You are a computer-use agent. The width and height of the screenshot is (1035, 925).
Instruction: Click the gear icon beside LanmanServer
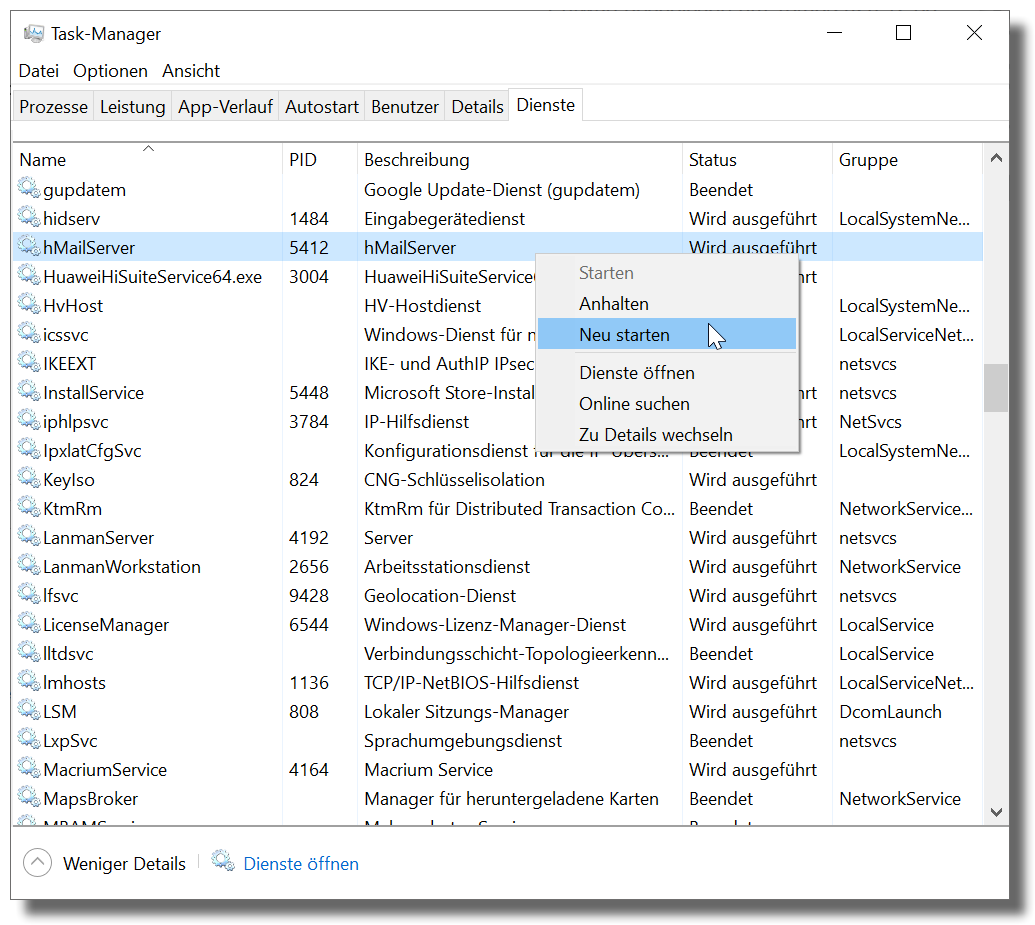(28, 538)
